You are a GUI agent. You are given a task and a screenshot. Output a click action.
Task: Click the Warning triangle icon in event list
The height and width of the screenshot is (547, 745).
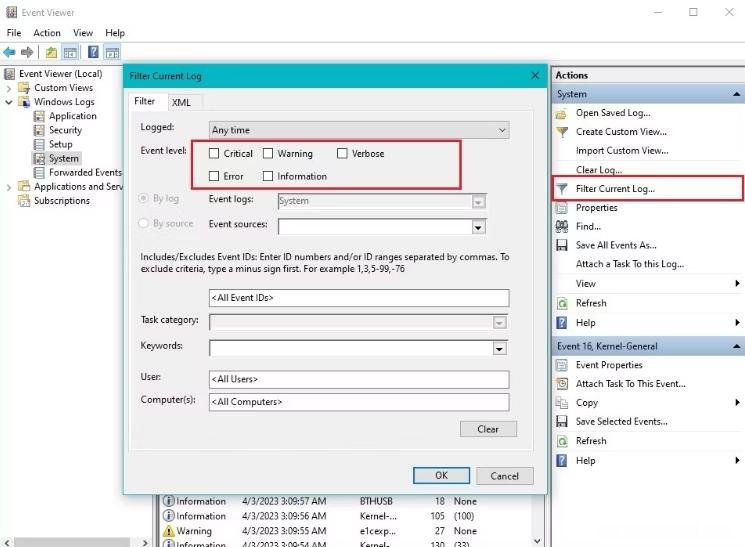[168, 531]
